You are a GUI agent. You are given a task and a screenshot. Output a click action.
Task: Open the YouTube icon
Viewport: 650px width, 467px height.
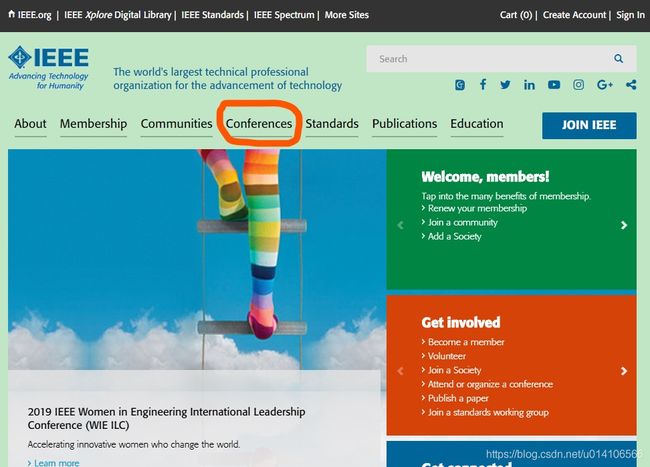(x=554, y=85)
